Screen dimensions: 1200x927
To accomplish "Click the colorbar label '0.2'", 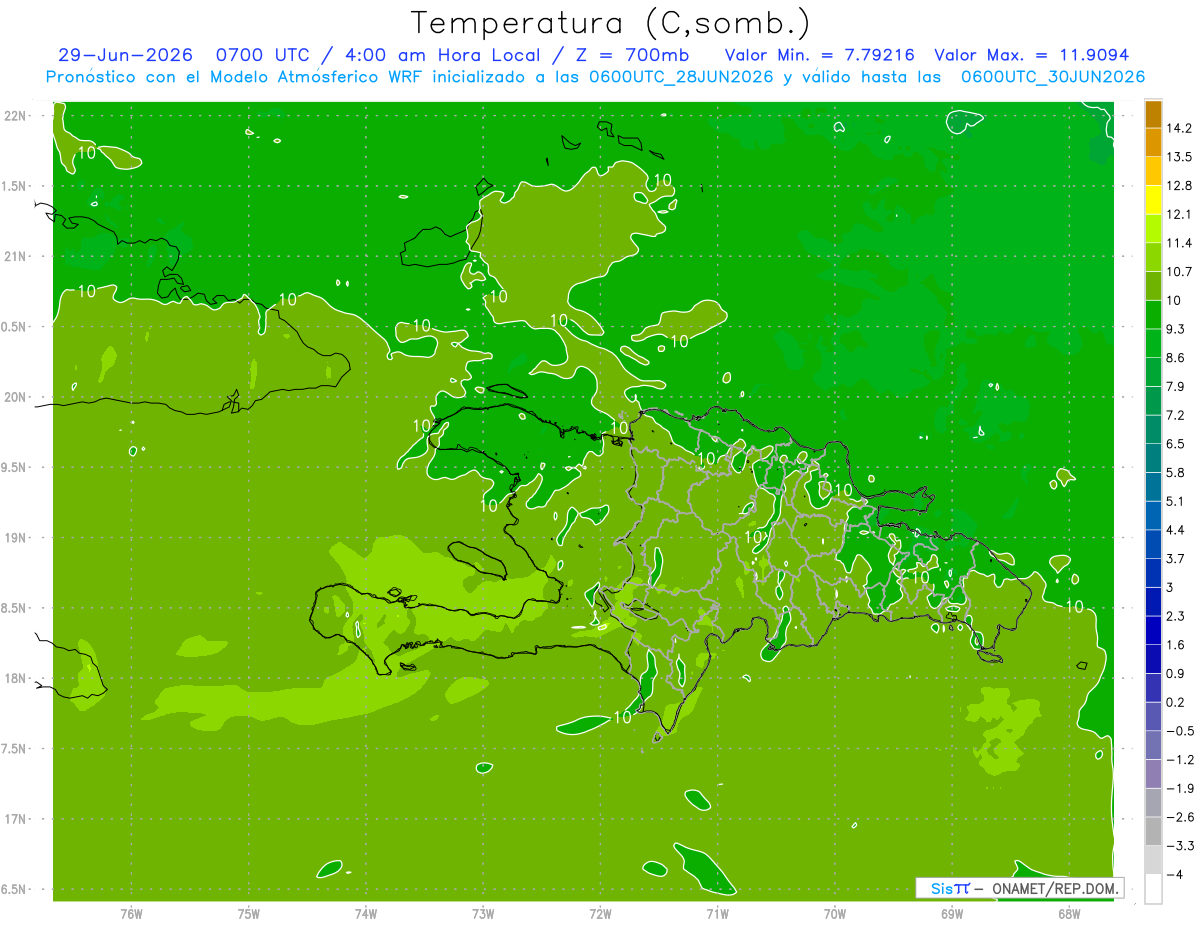I will [1176, 702].
